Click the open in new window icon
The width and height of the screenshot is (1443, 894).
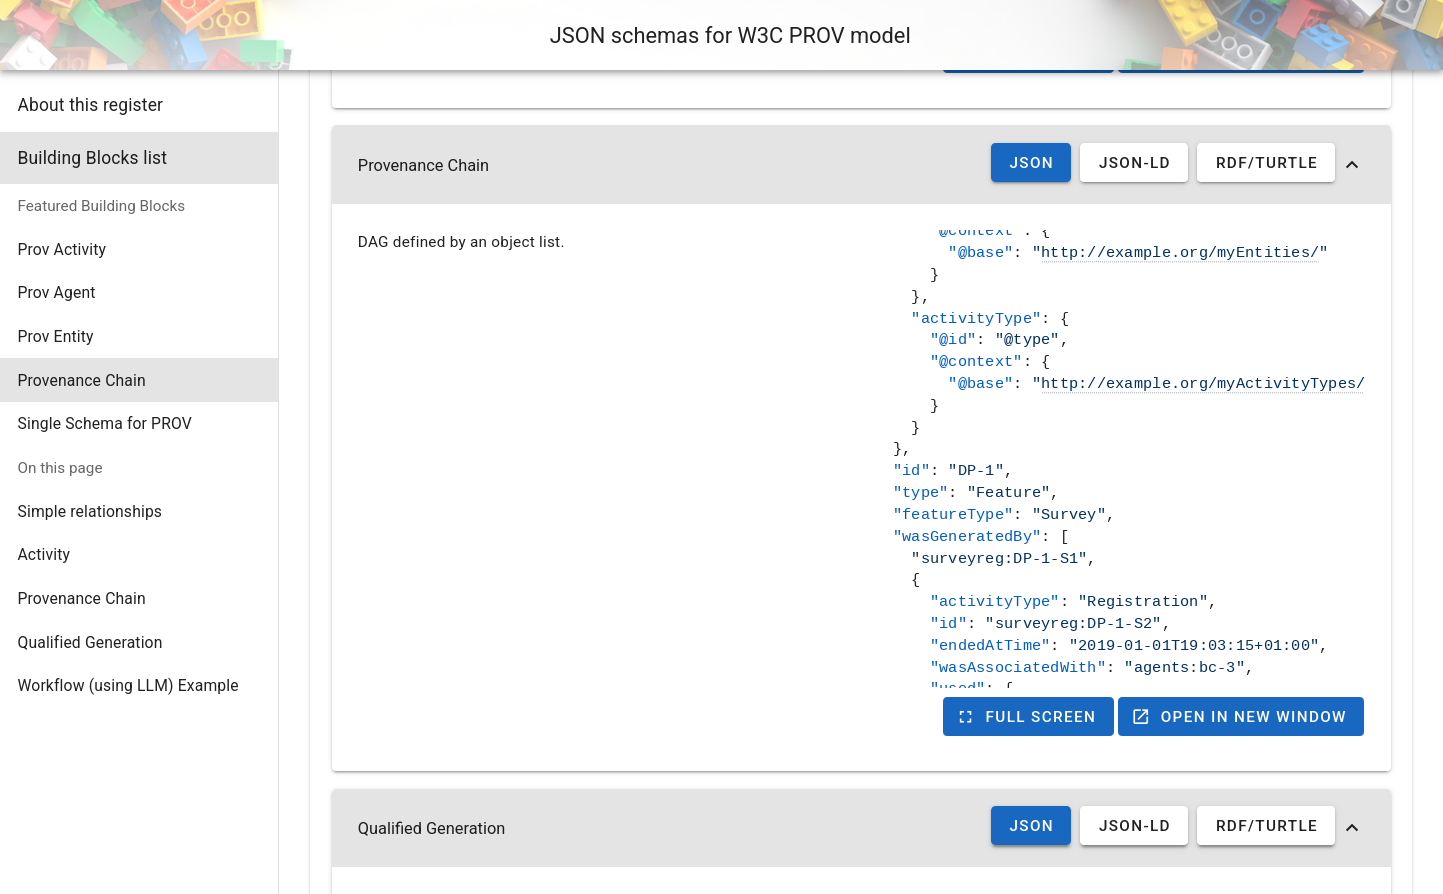(x=1141, y=717)
